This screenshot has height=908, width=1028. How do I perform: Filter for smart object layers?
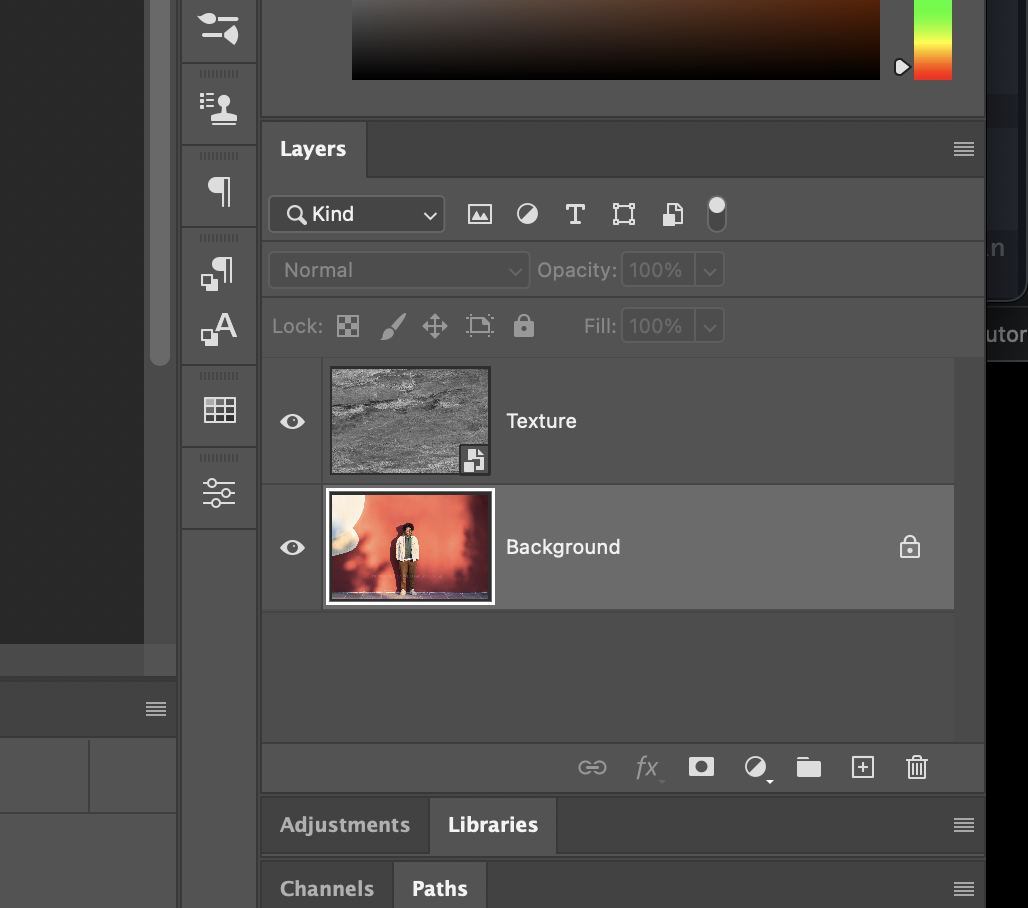[672, 213]
